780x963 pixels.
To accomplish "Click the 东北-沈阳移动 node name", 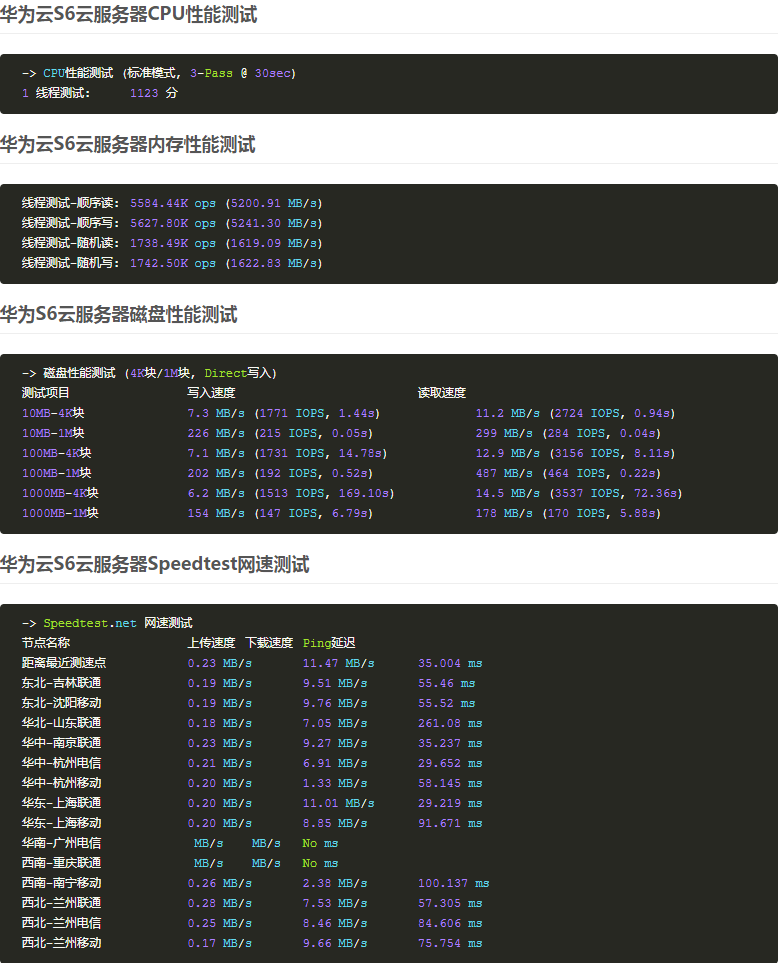I will [x=61, y=703].
